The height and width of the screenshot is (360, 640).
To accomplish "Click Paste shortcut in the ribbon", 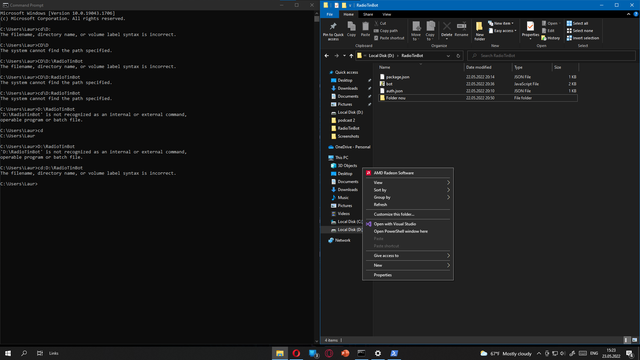I will point(389,38).
